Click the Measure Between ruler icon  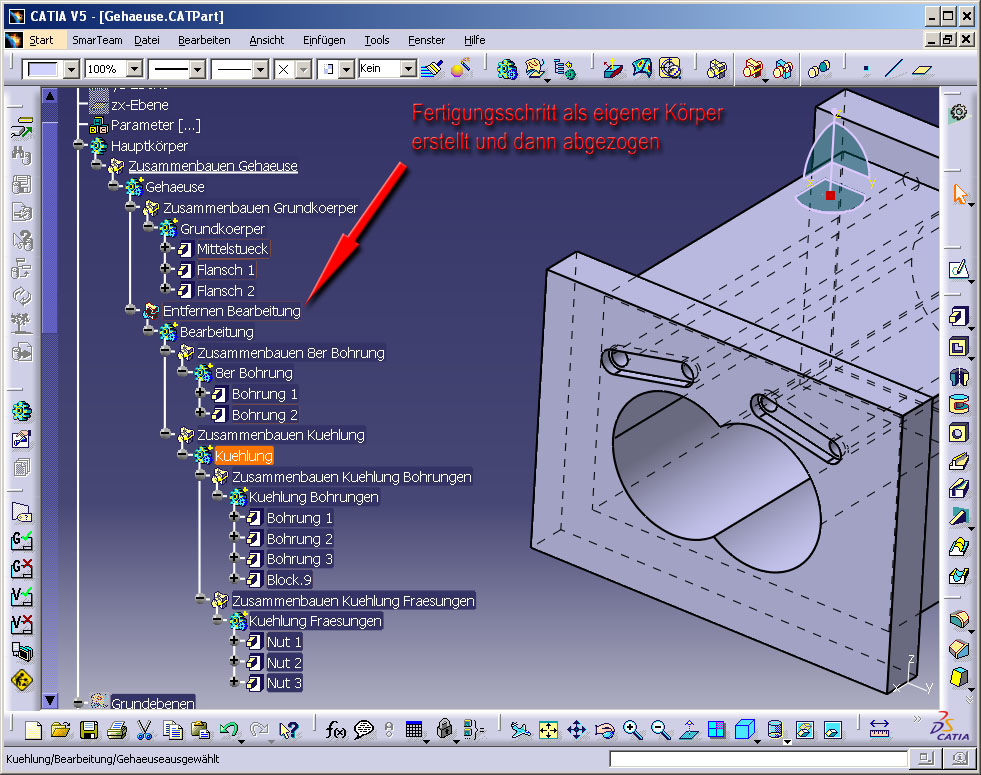(879, 729)
